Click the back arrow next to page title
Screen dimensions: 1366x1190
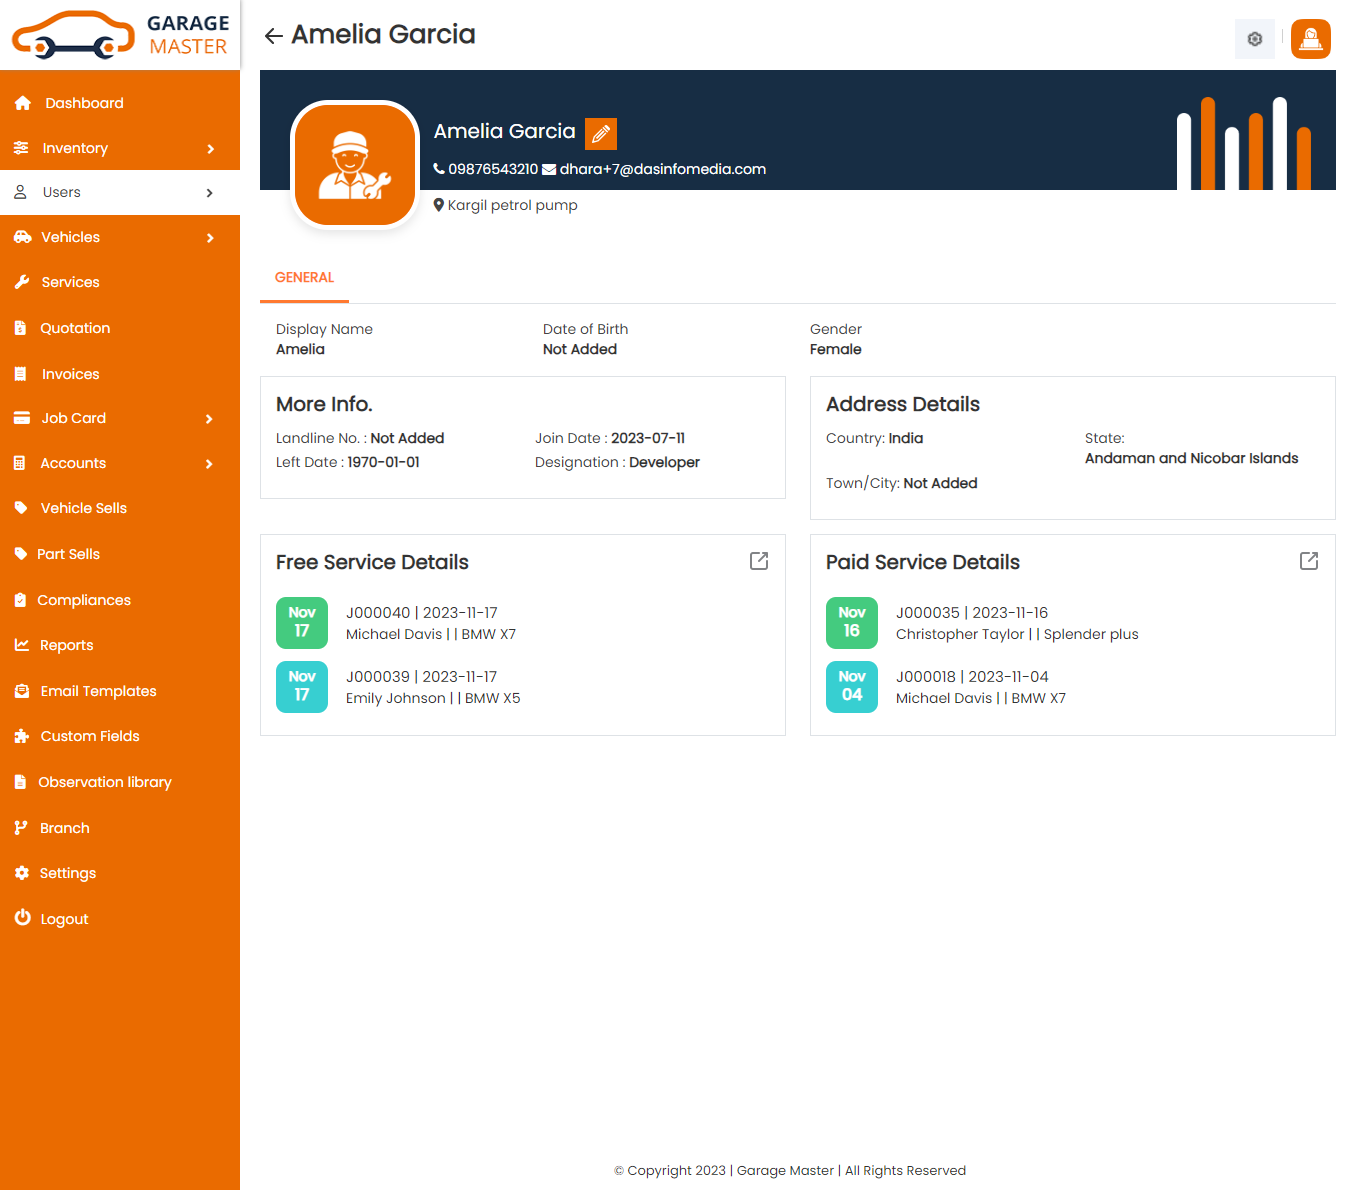click(x=273, y=36)
